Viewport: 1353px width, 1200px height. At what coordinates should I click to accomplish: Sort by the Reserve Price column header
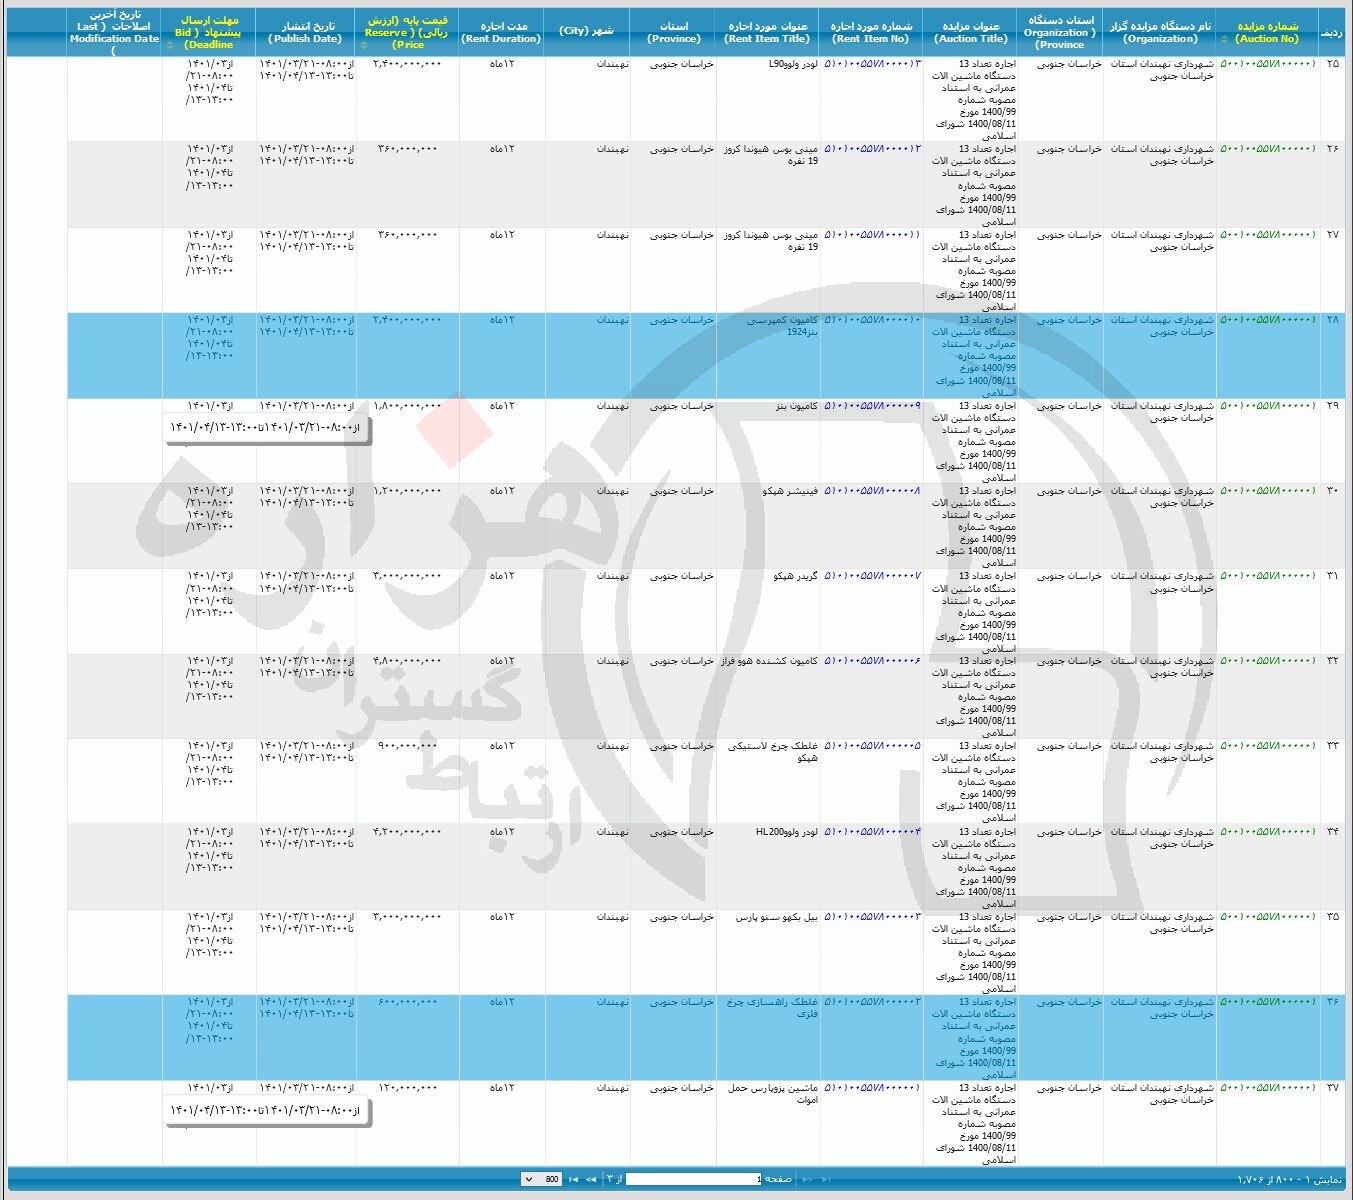[406, 32]
